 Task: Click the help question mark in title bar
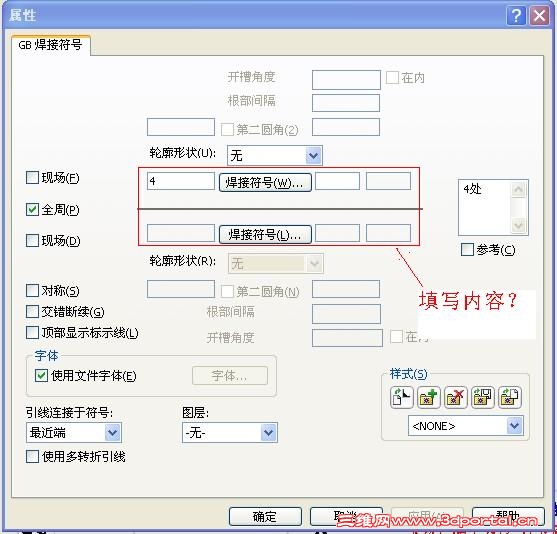pos(516,16)
